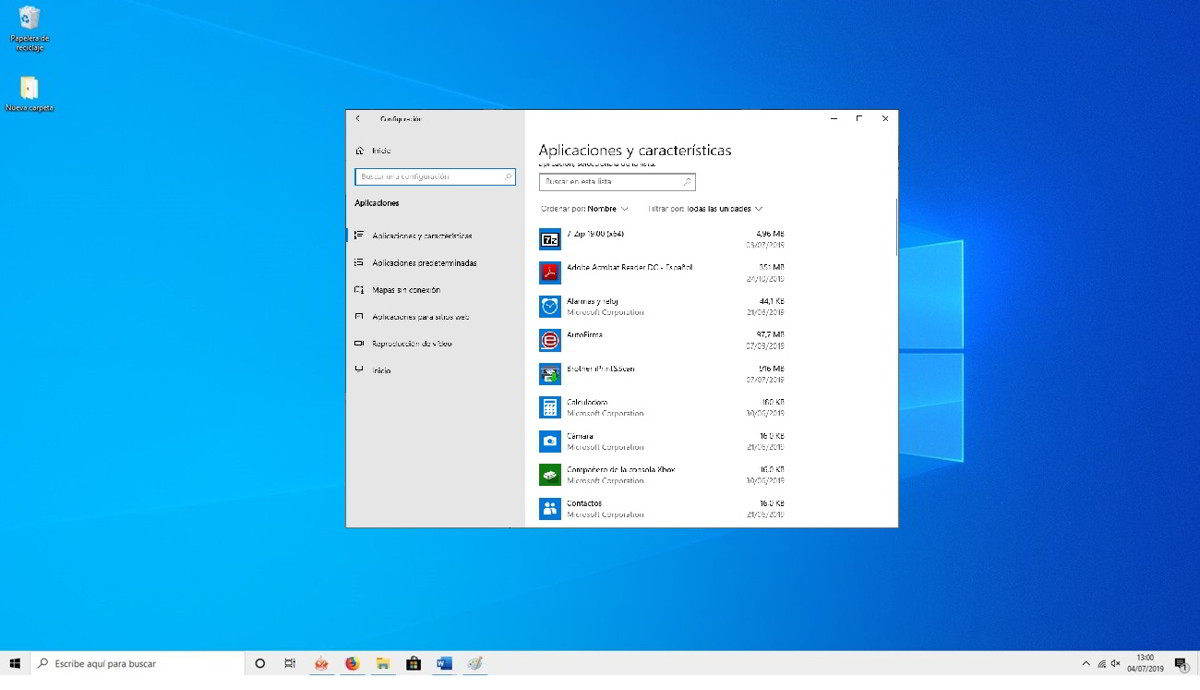The width and height of the screenshot is (1200, 690).
Task: Open Firefox from the taskbar
Action: point(352,664)
